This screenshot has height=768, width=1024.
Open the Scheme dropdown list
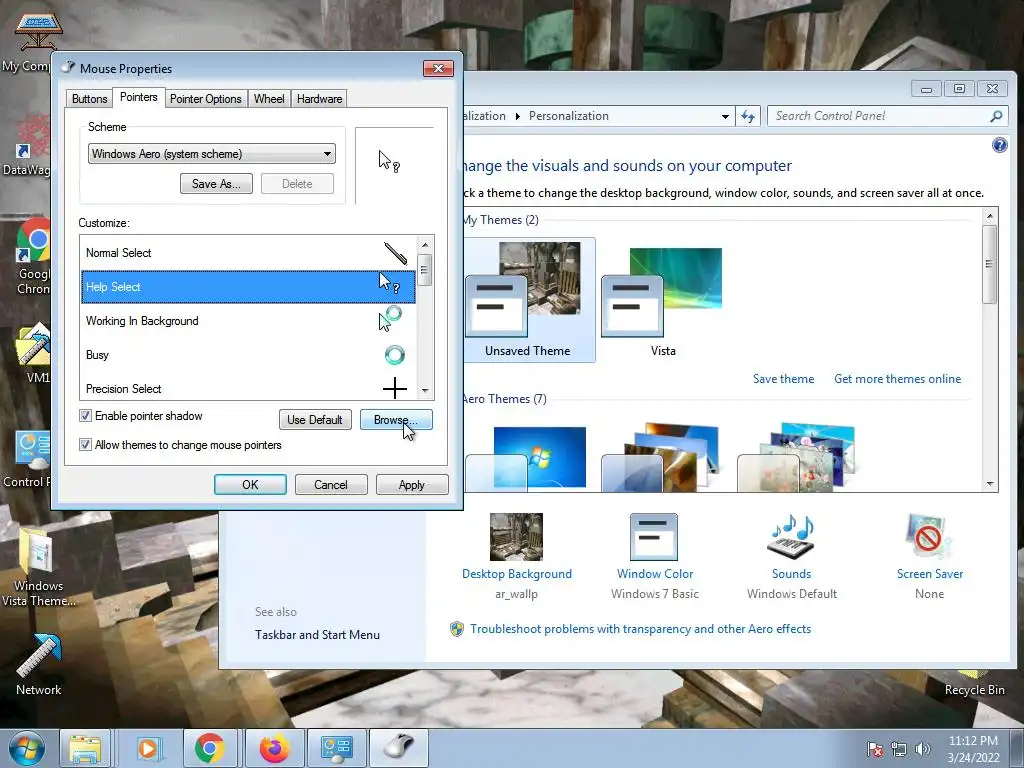(x=212, y=153)
